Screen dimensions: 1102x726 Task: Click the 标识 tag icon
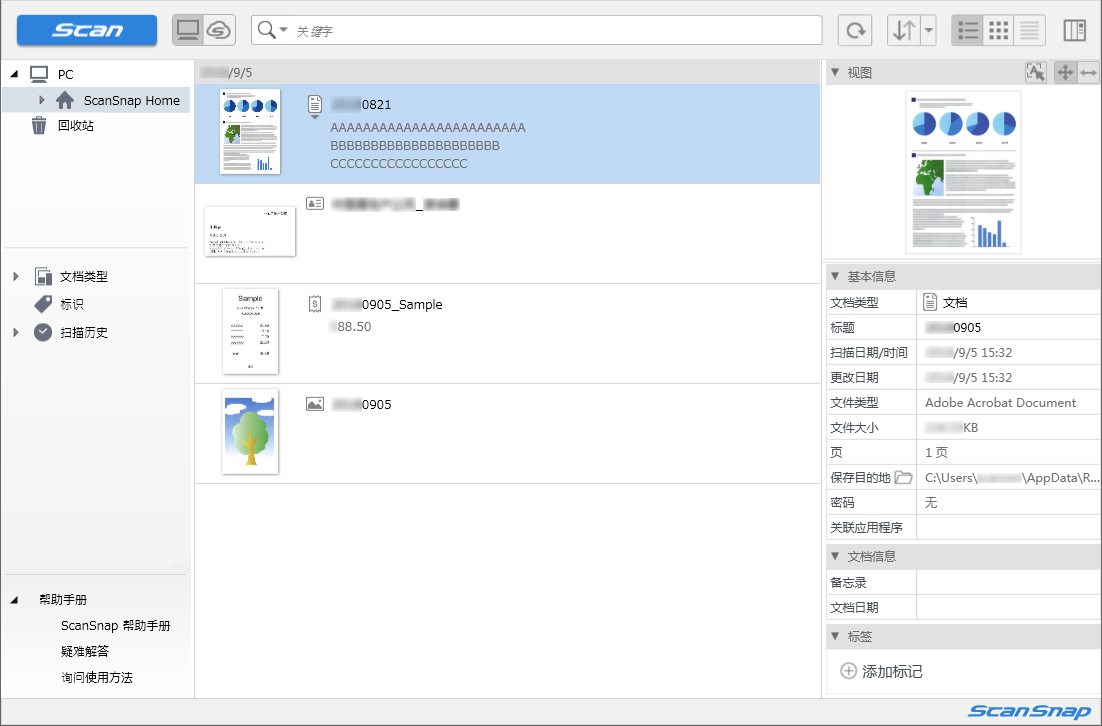(43, 304)
